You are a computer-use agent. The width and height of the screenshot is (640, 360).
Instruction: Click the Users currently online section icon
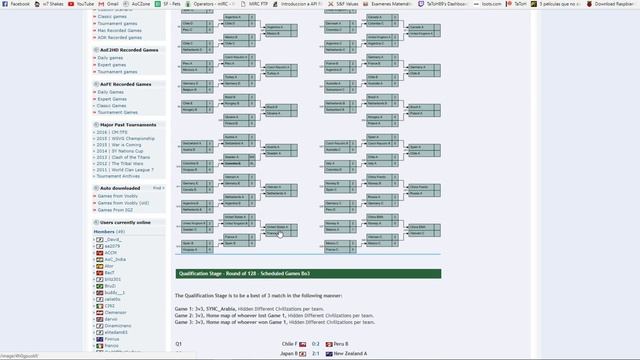[x=96, y=222]
